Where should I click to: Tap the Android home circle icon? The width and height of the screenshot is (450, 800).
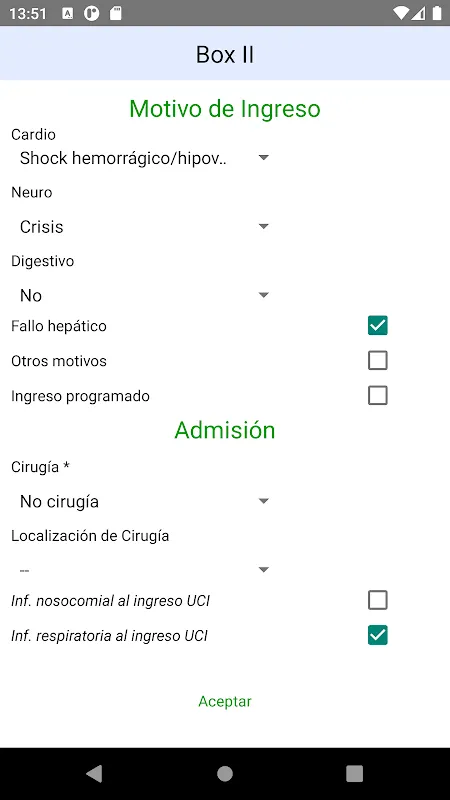(224, 773)
